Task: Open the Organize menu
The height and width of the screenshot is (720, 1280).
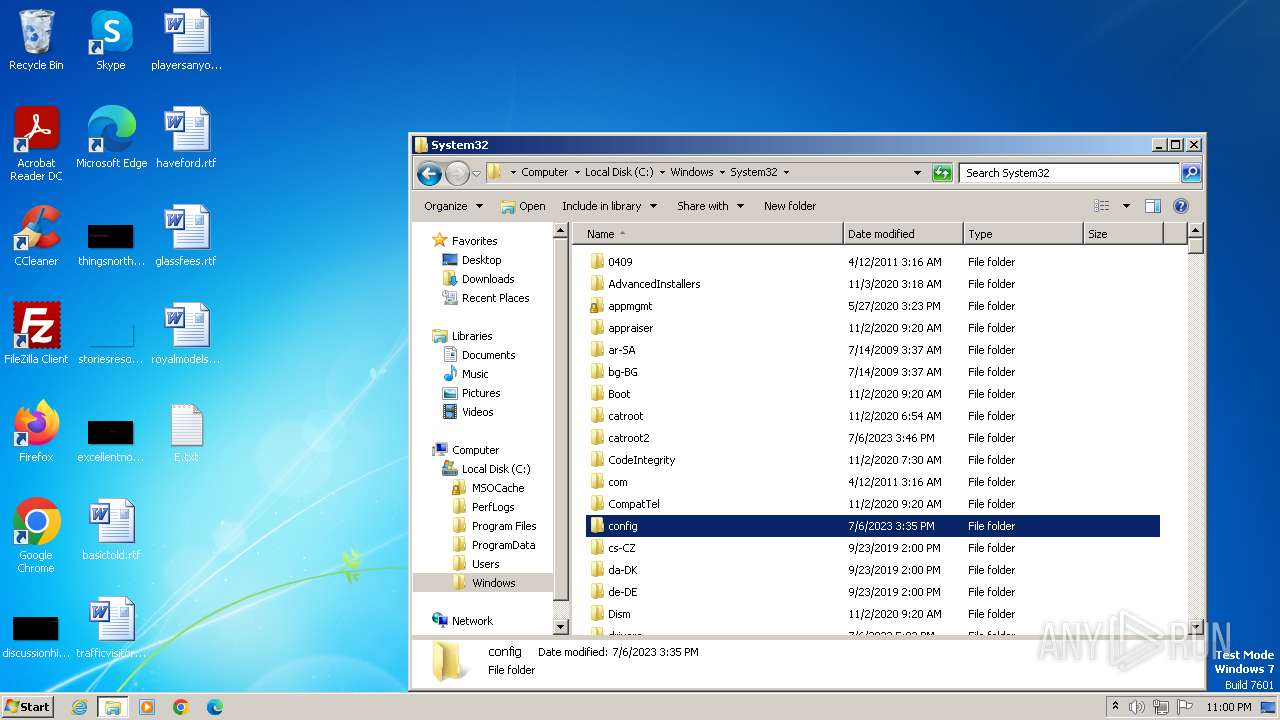Action: 453,206
